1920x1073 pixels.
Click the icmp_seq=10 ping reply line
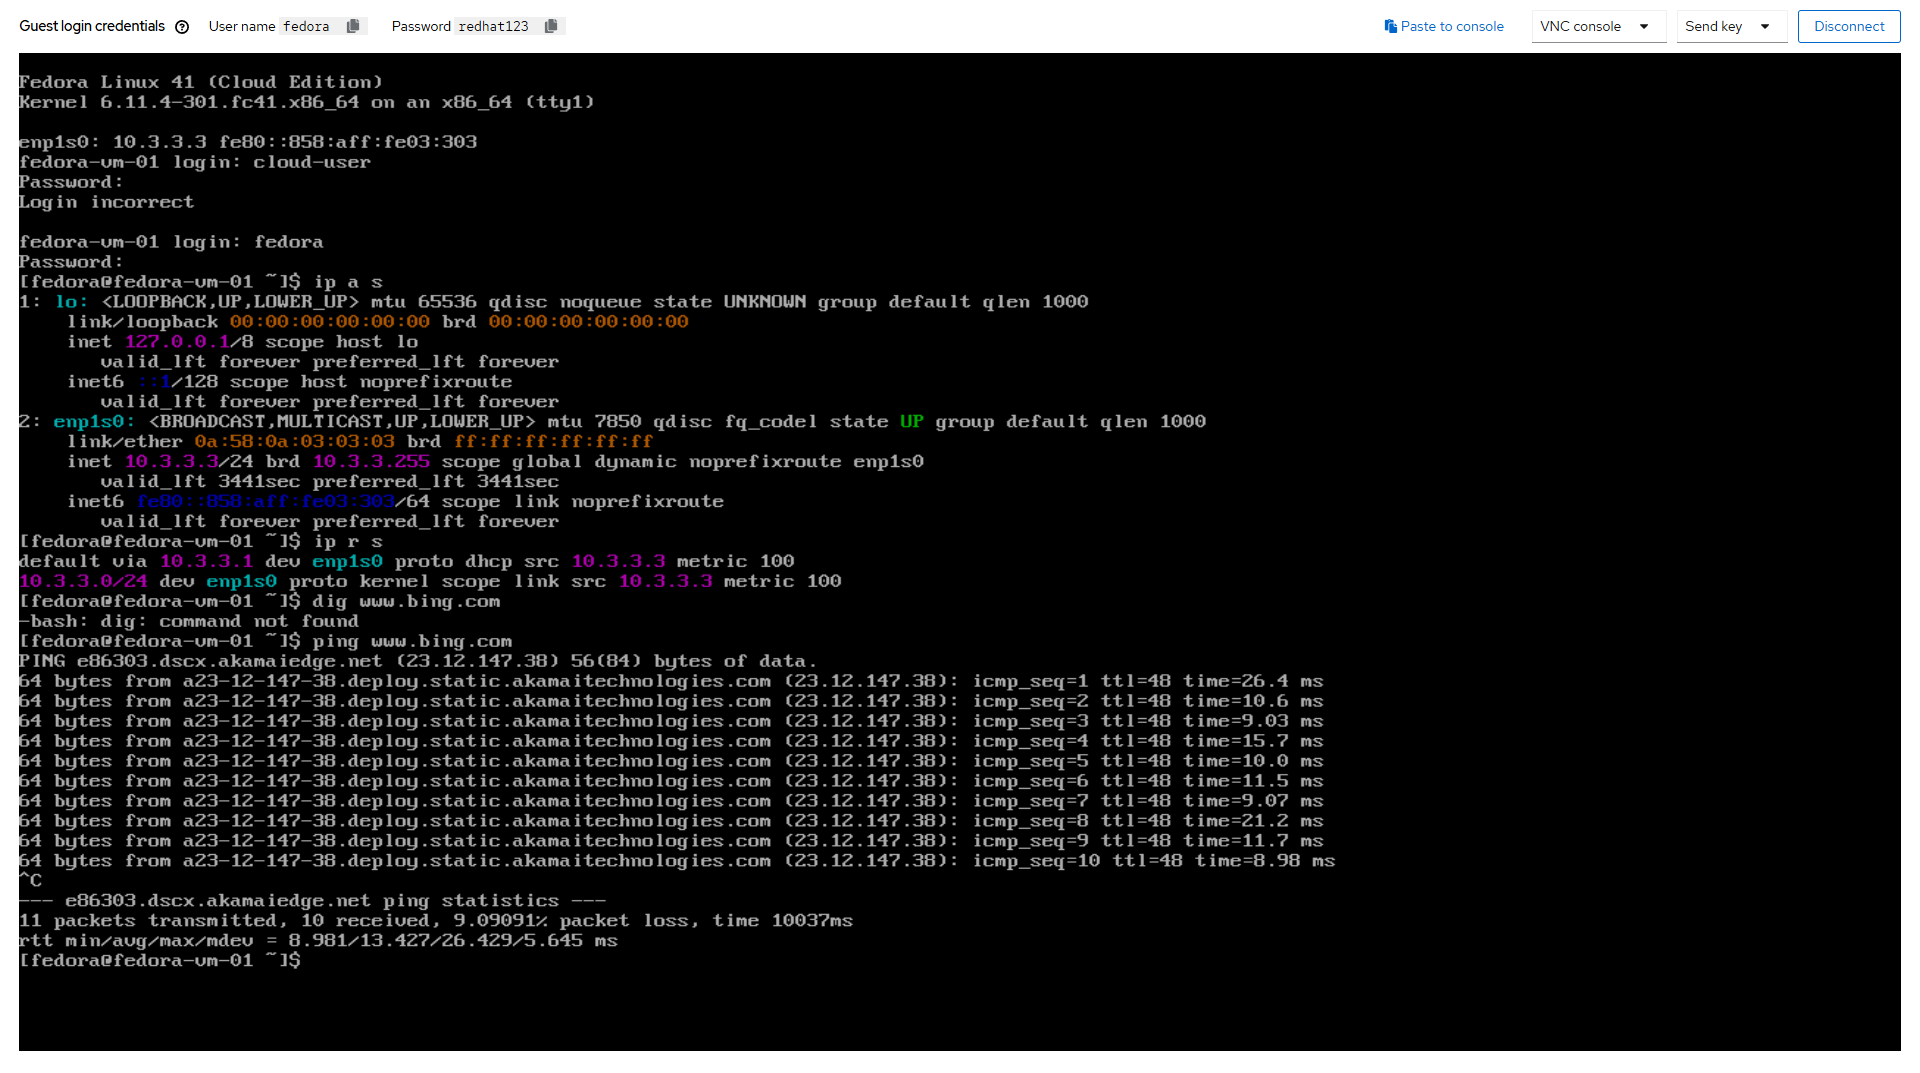click(x=676, y=861)
